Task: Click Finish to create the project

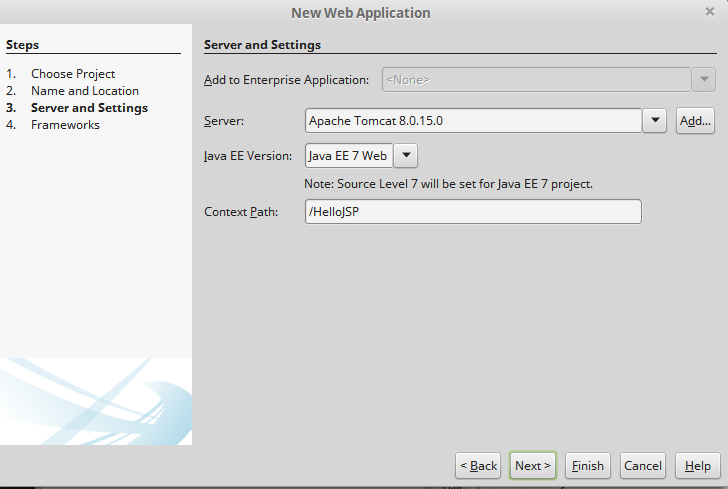Action: tap(587, 466)
